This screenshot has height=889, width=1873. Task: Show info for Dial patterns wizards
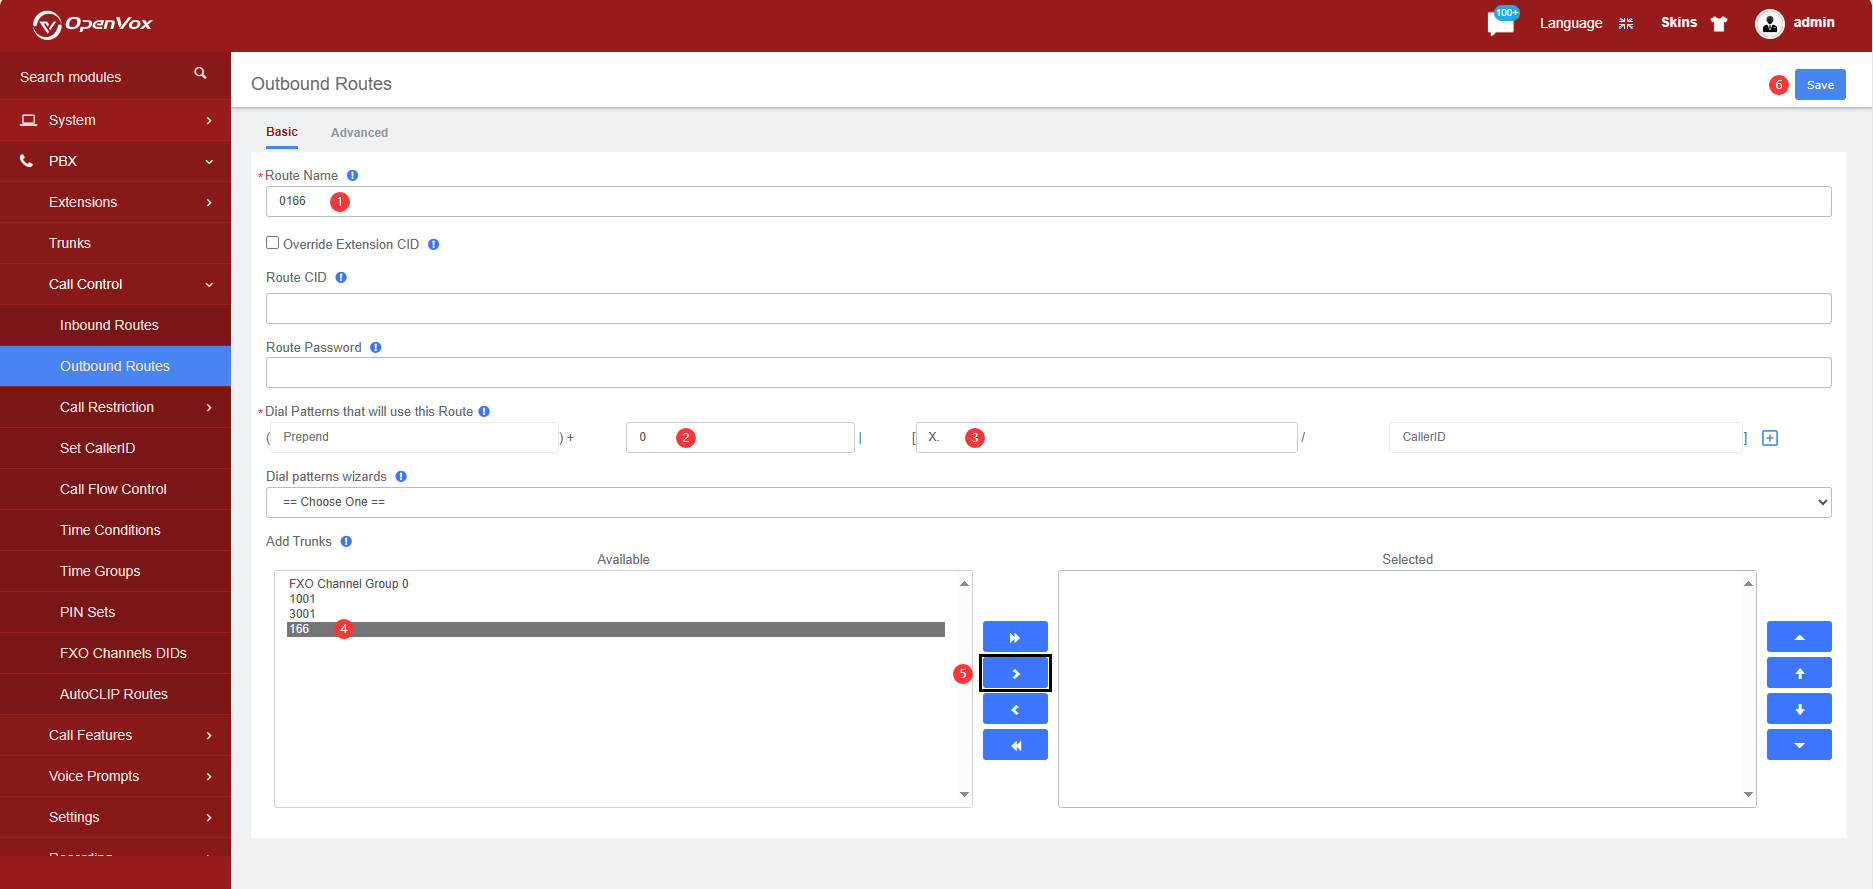(x=401, y=477)
